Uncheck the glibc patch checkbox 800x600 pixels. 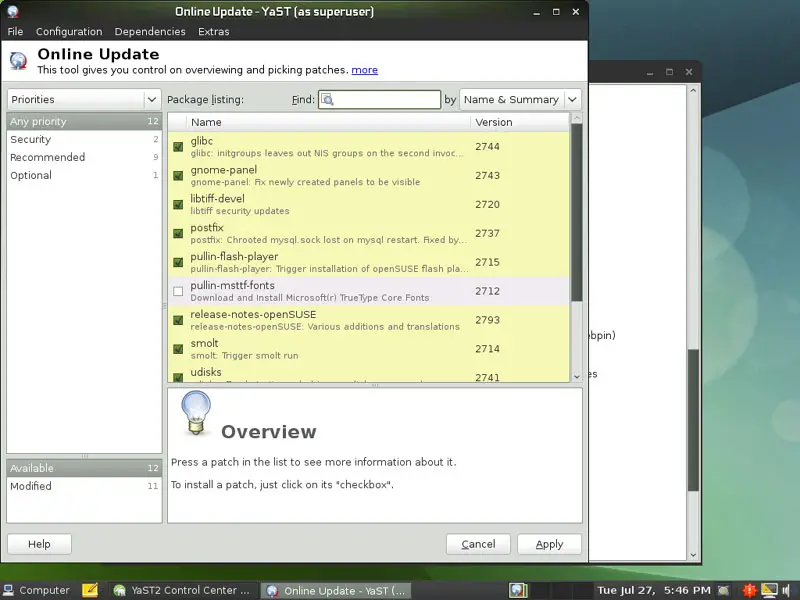[x=178, y=147]
